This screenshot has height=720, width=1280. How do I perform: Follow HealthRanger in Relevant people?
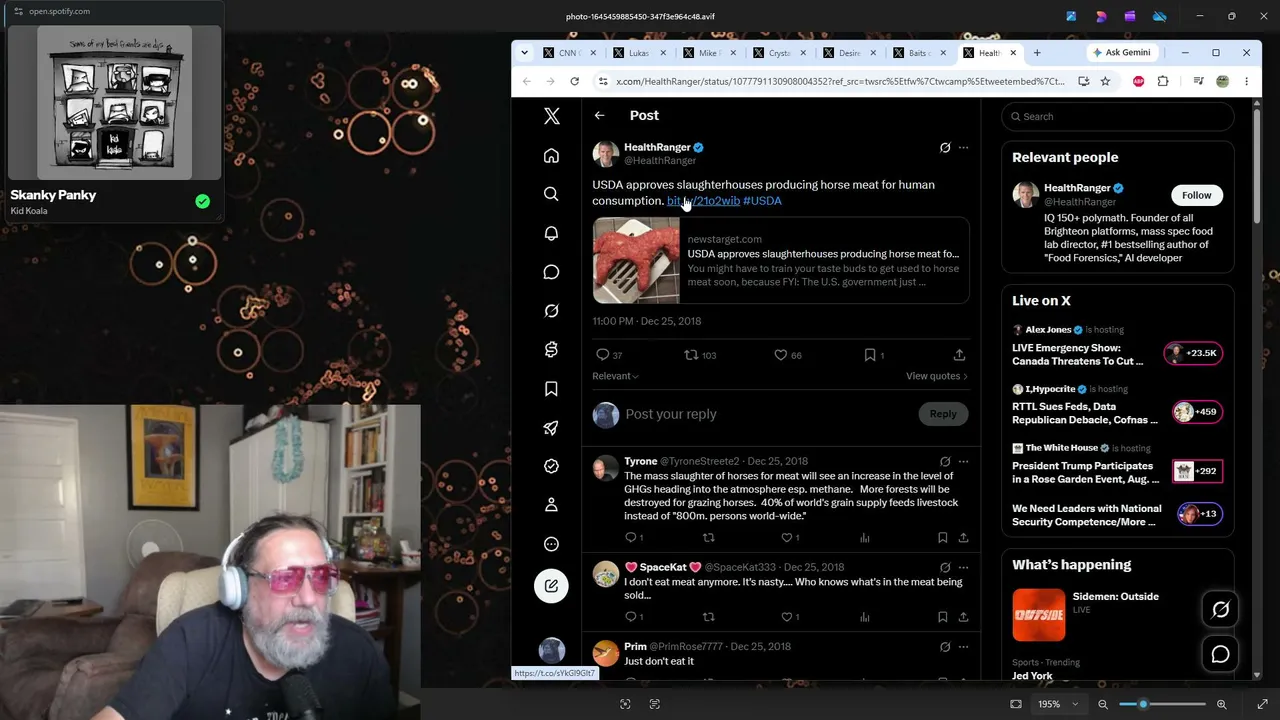pos(1196,195)
